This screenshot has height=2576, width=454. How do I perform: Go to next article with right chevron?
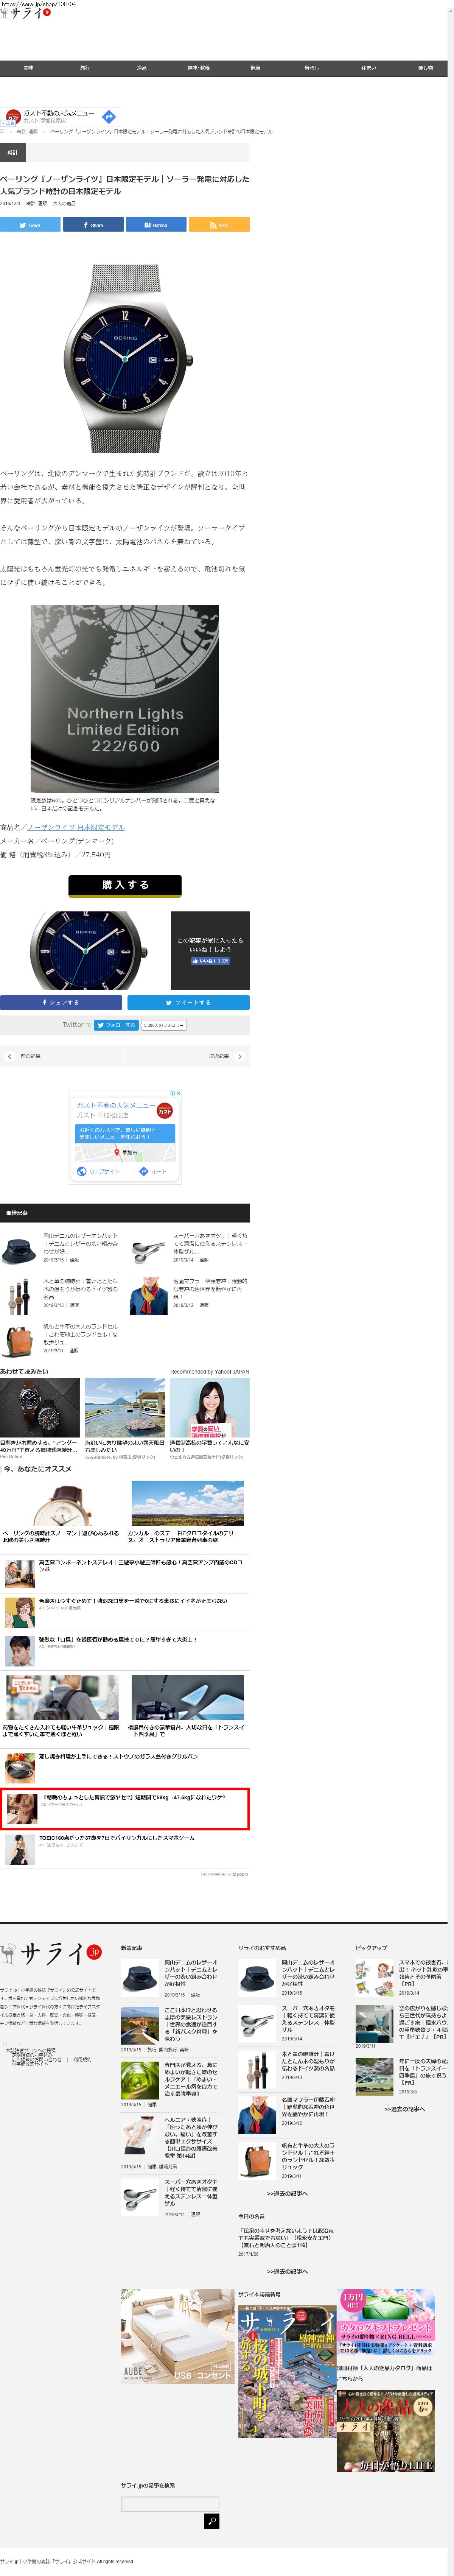pyautogui.click(x=240, y=1056)
